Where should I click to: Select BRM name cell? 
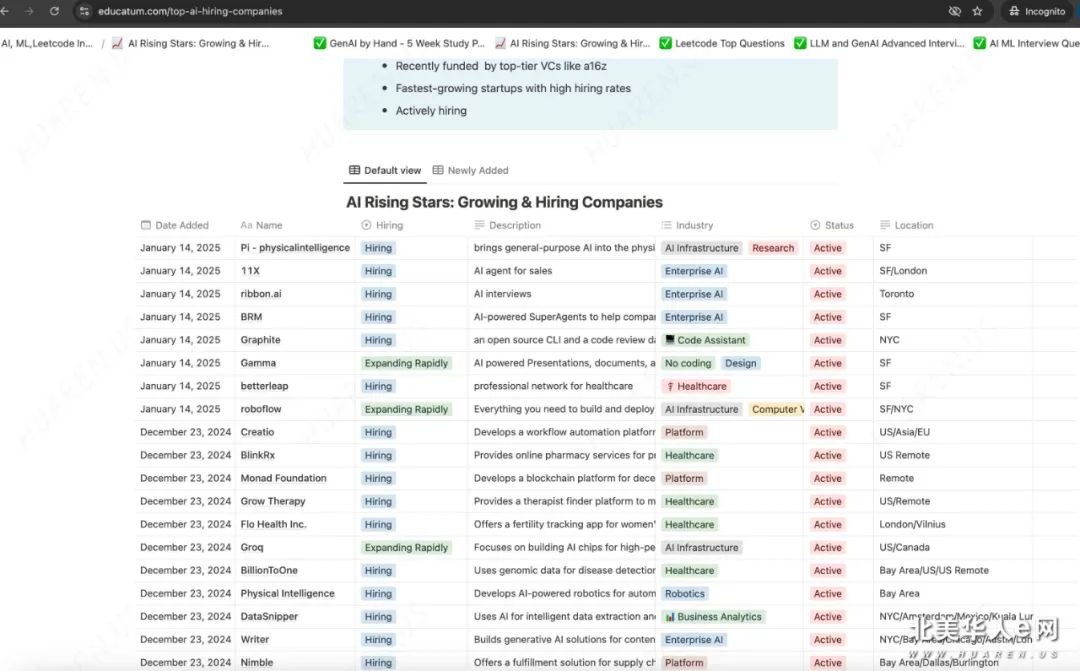click(251, 317)
